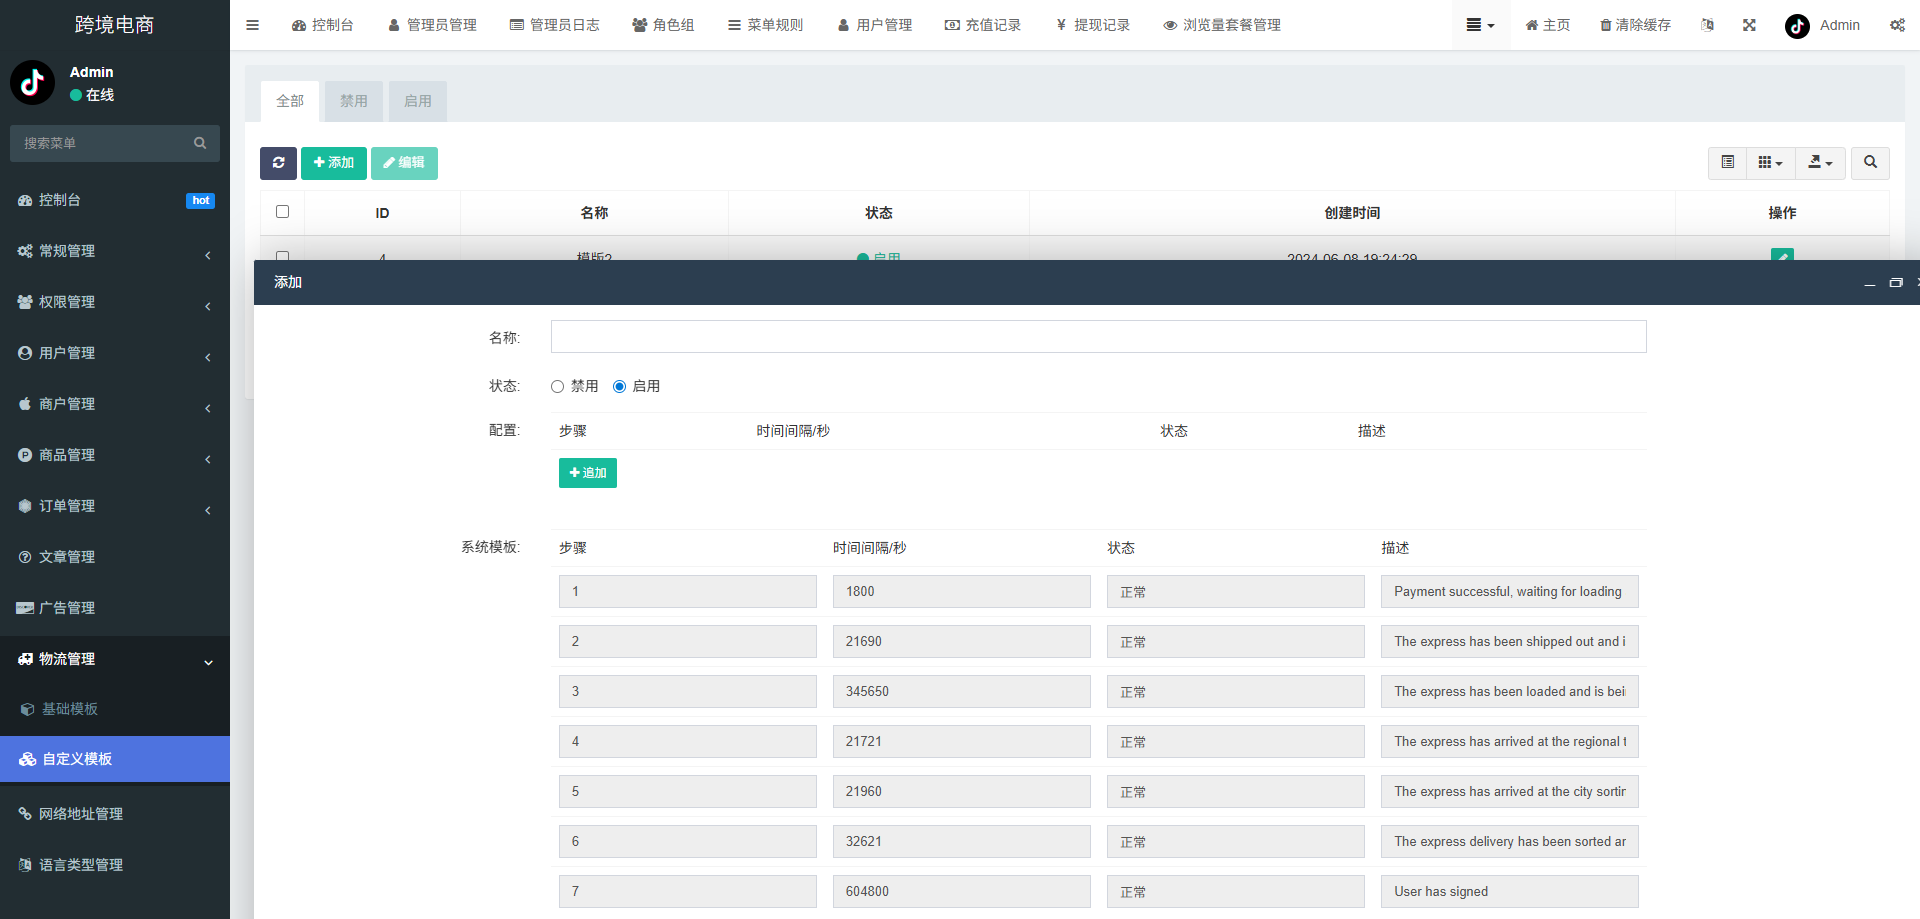
Task: Open the 控制台 dashboard icon in navbar
Action: pyautogui.click(x=296, y=25)
